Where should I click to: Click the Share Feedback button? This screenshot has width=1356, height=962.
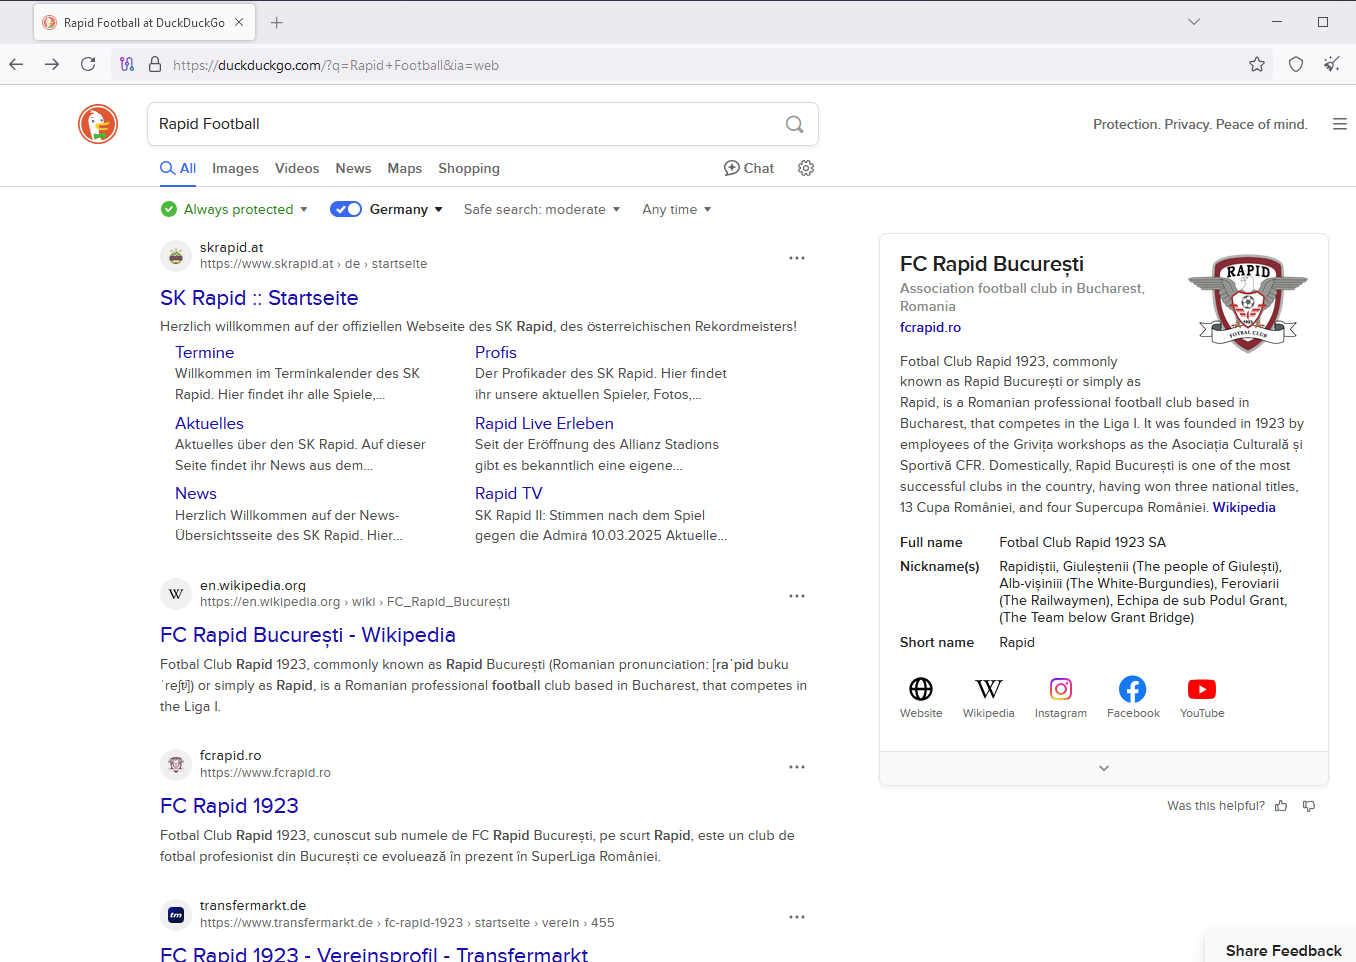[x=1283, y=950]
